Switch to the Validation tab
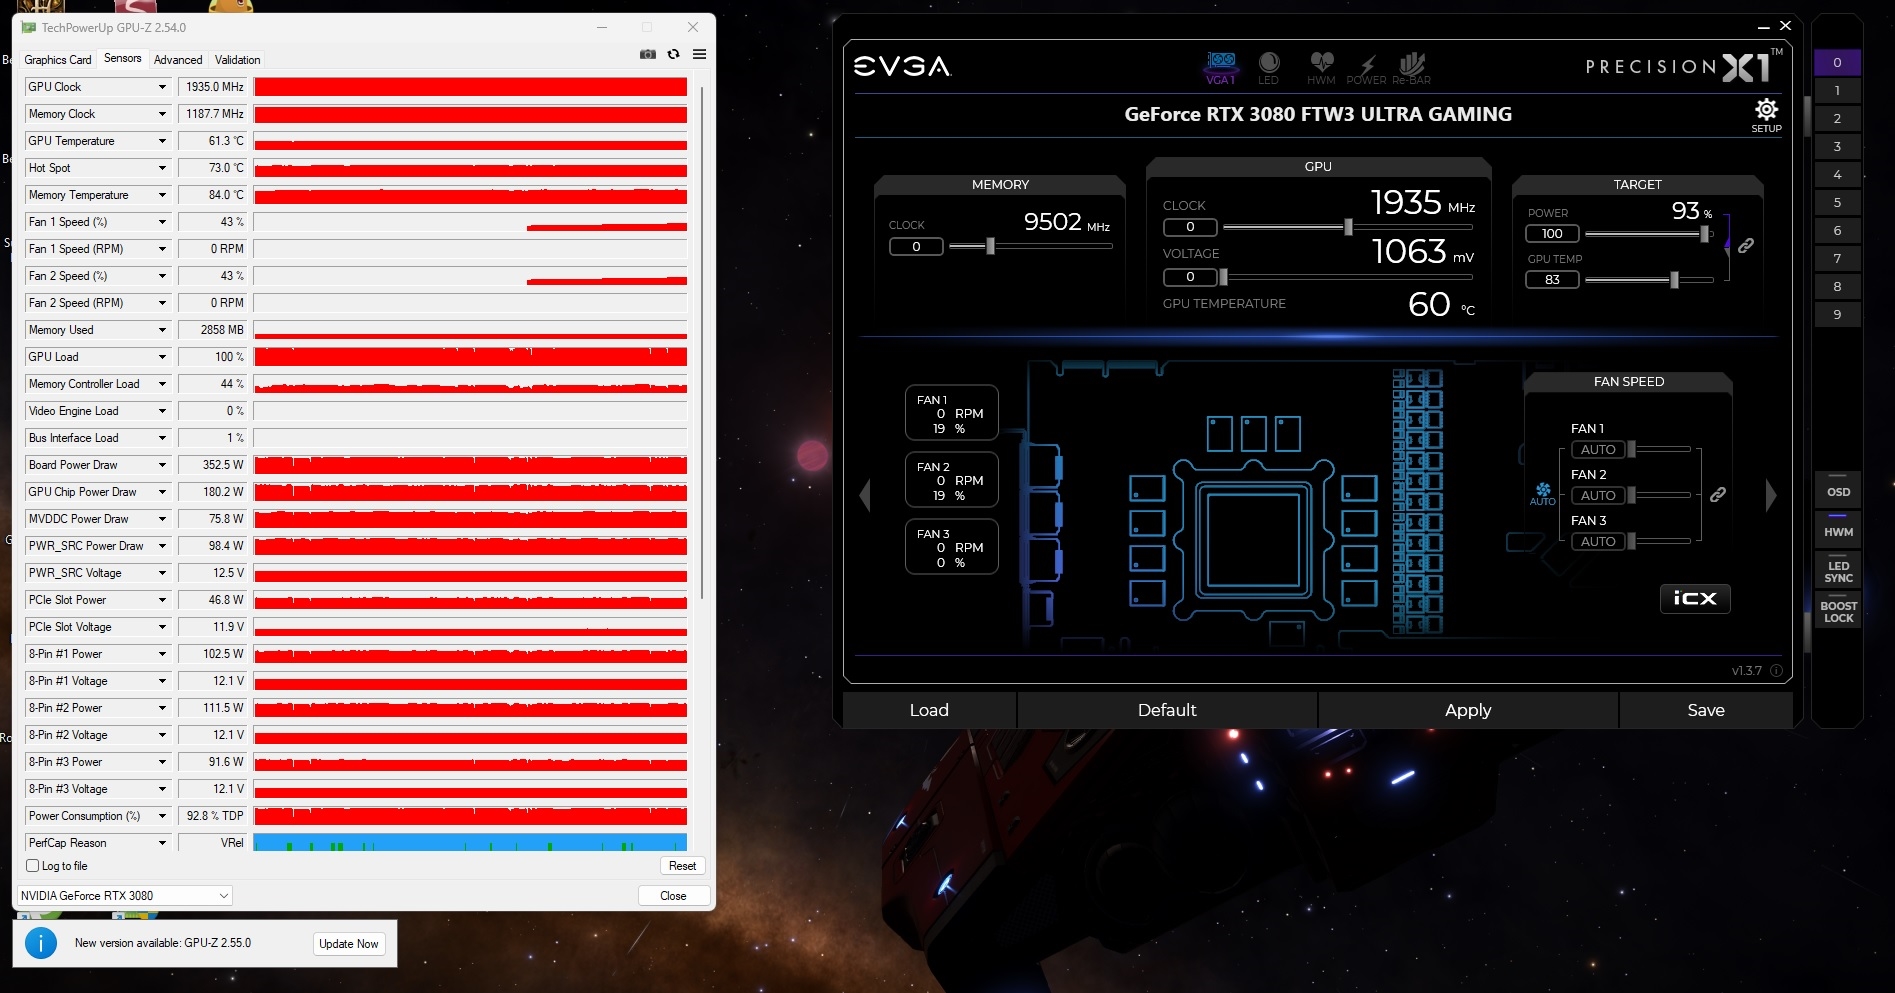1895x993 pixels. 238,60
